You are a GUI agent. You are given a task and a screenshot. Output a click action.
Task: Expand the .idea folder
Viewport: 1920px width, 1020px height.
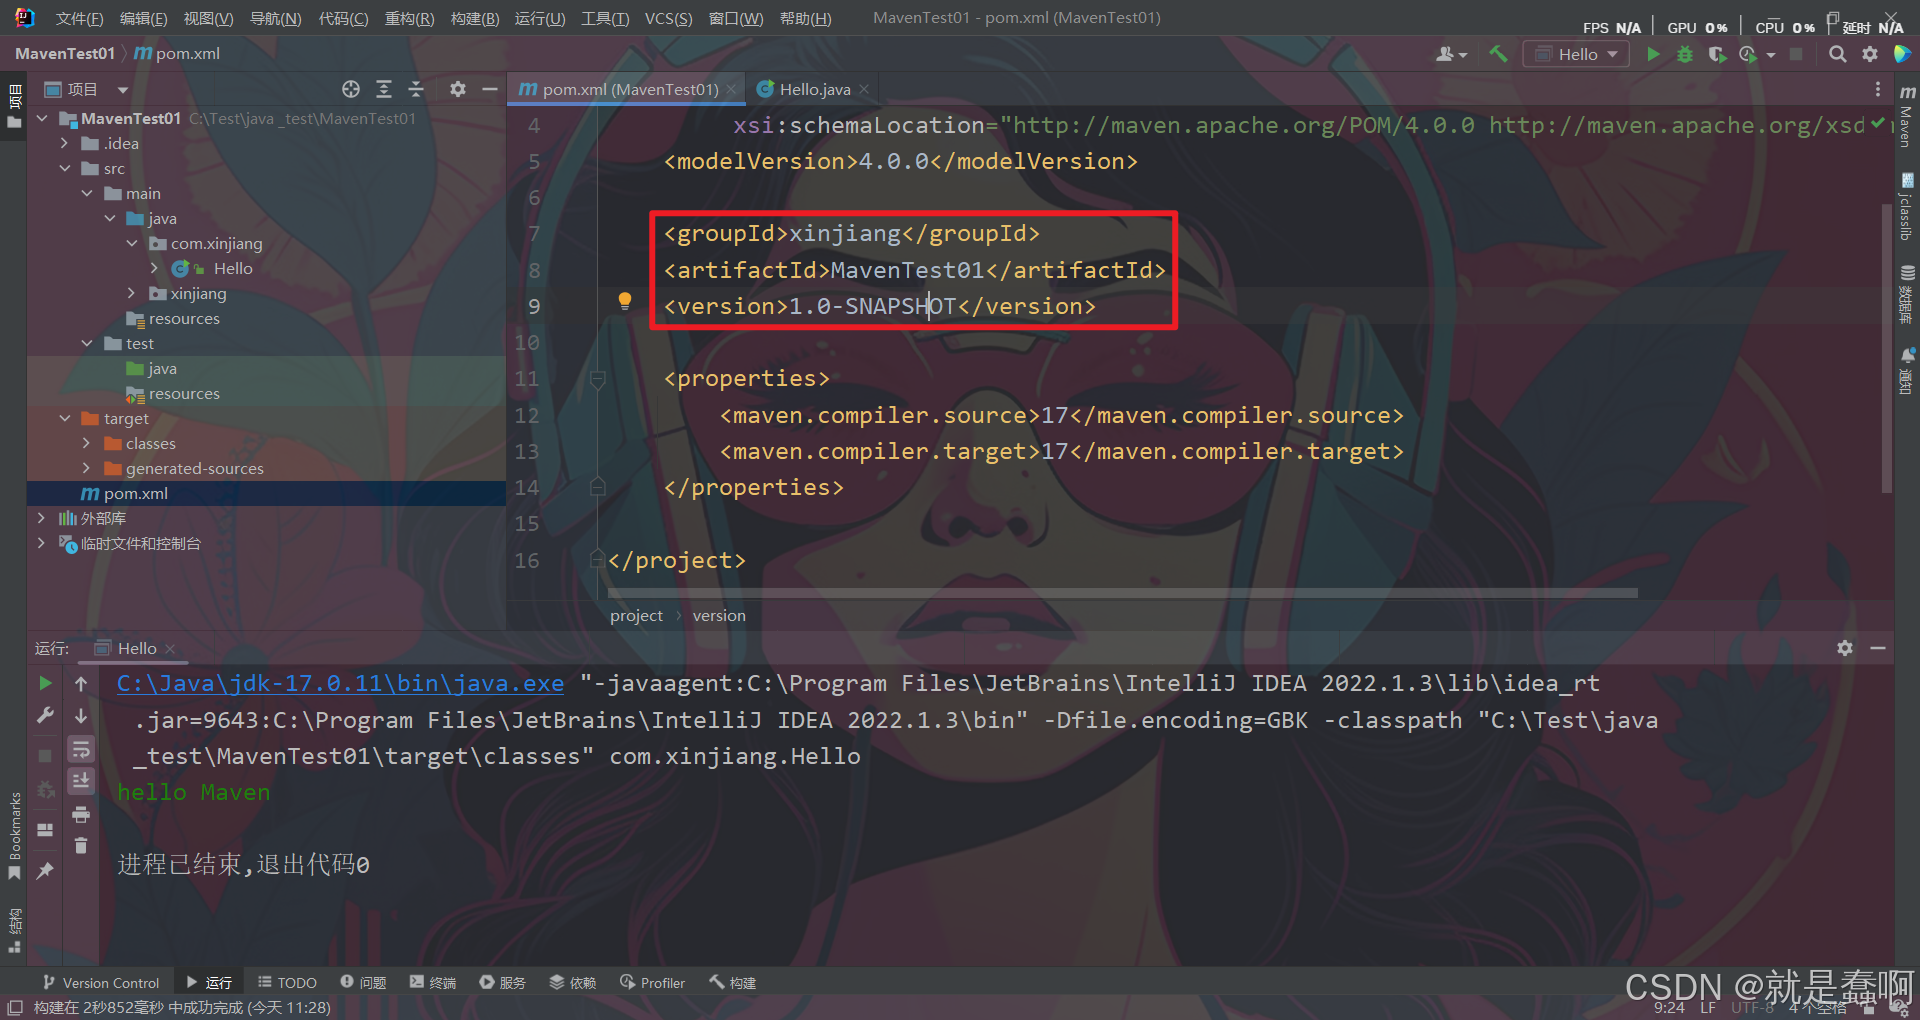[x=64, y=143]
